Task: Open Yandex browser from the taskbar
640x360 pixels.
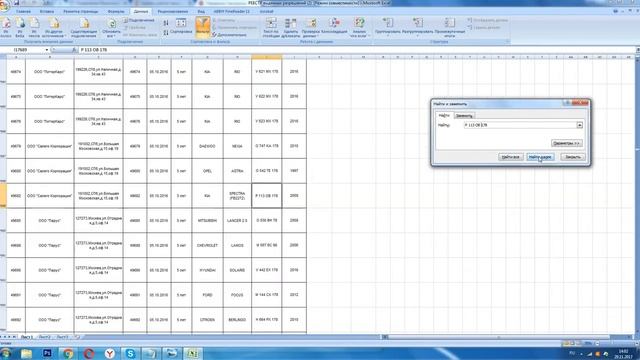Action: click(109, 353)
